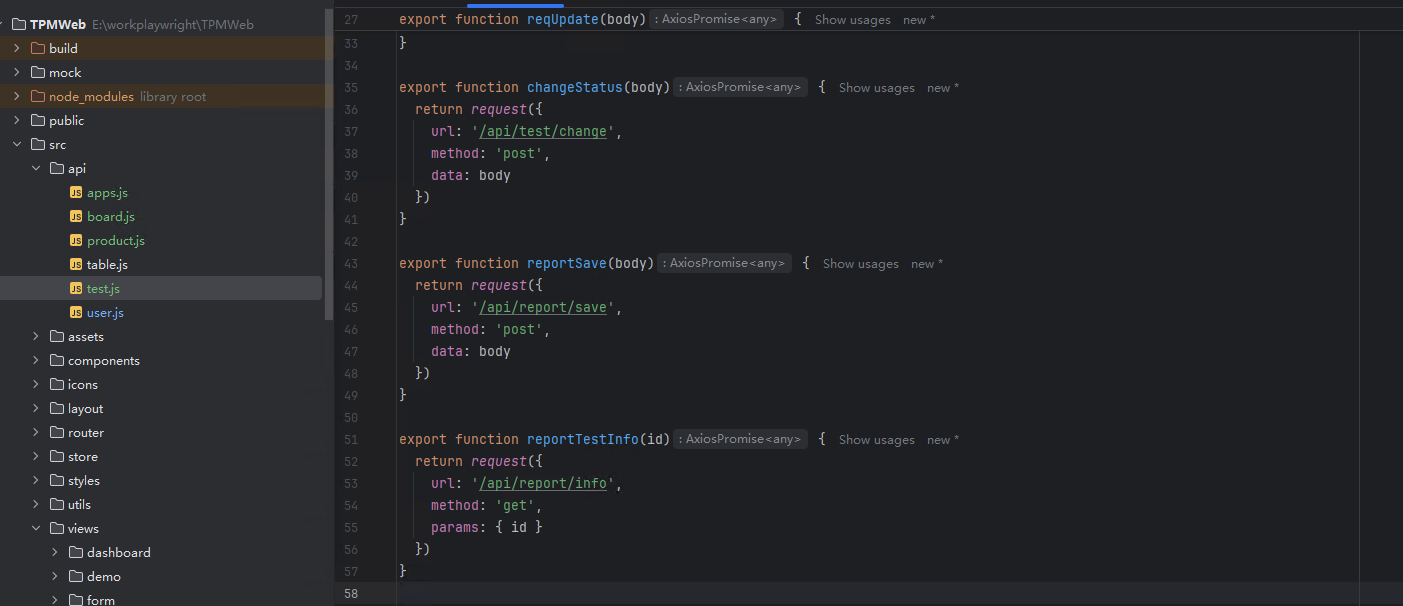Screen dimensions: 1403x606
Task: Click the reportTestInfo function name
Action: tap(583, 439)
